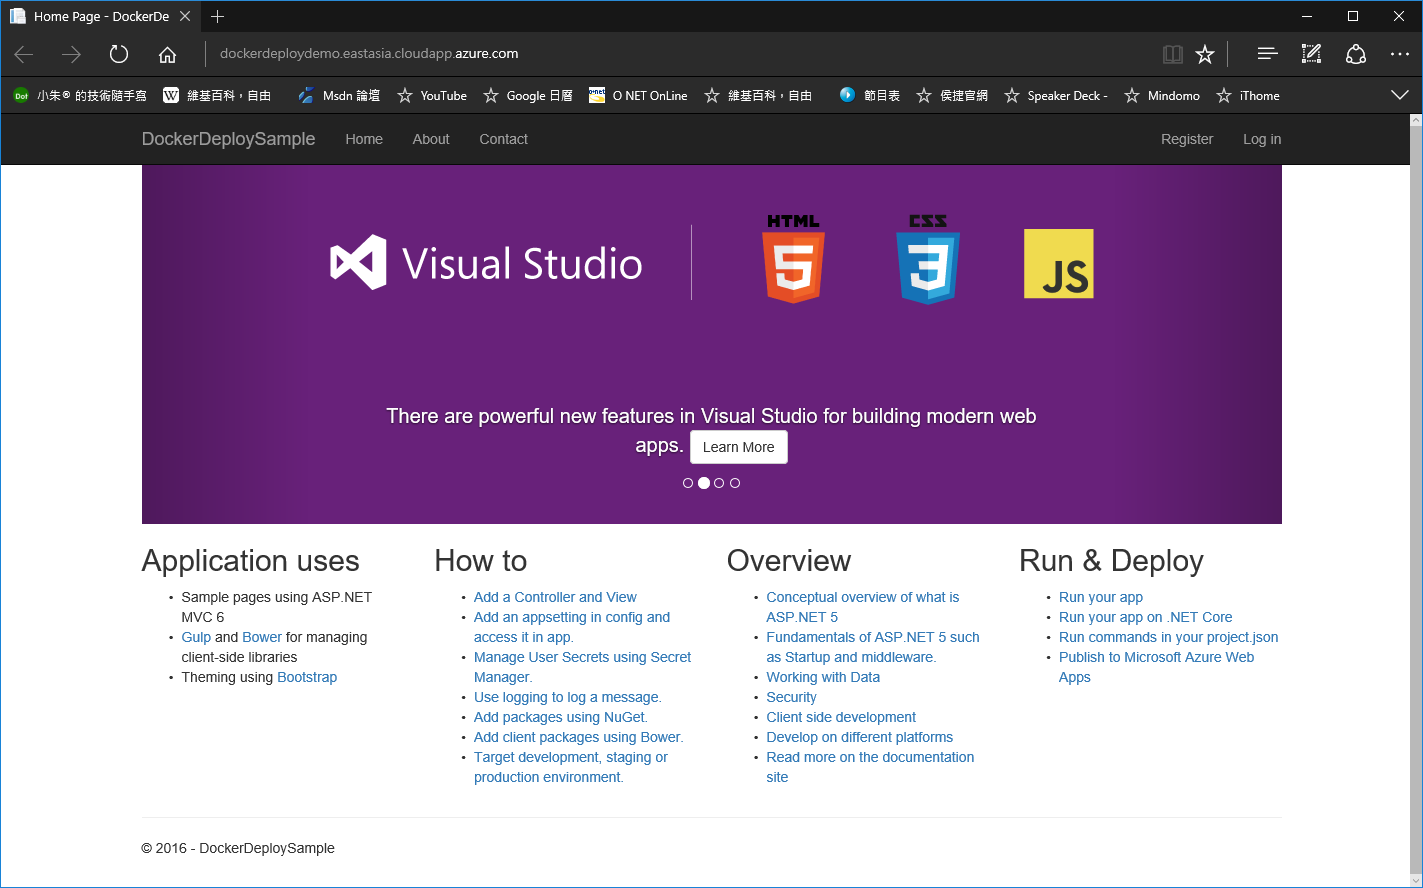Click the Learn More button
The height and width of the screenshot is (888, 1423).
(739, 447)
